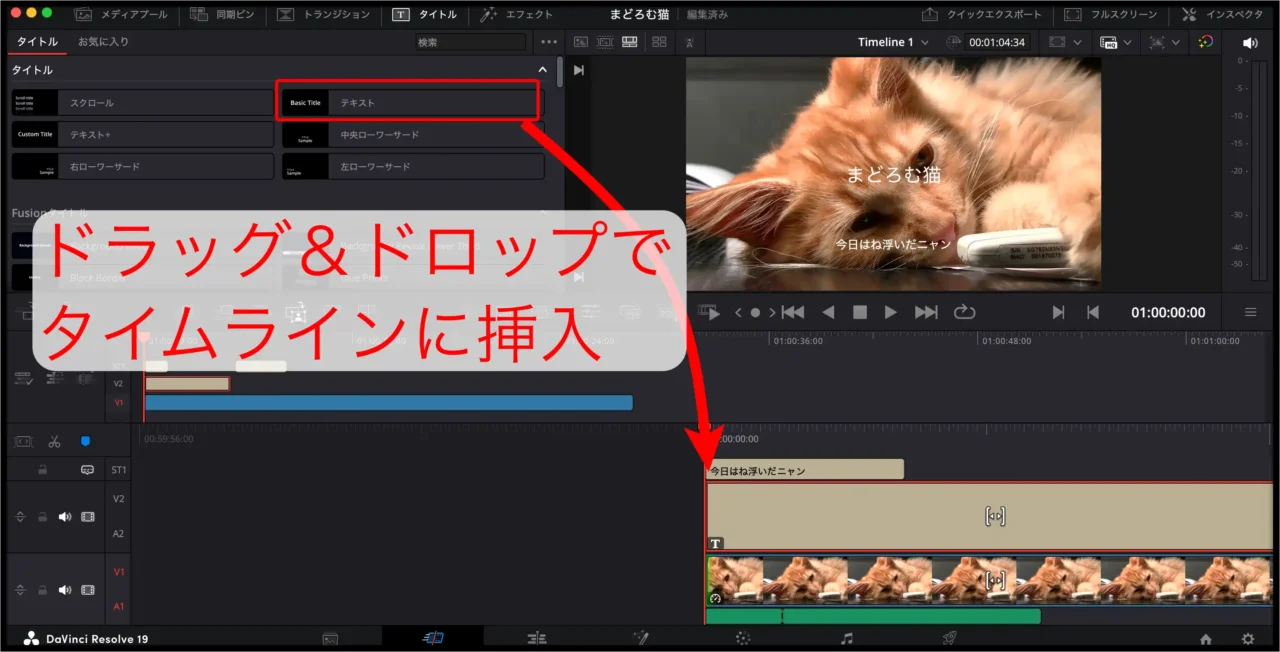Lock the ST1 subtitle track
The height and width of the screenshot is (652, 1280).
coord(42,469)
